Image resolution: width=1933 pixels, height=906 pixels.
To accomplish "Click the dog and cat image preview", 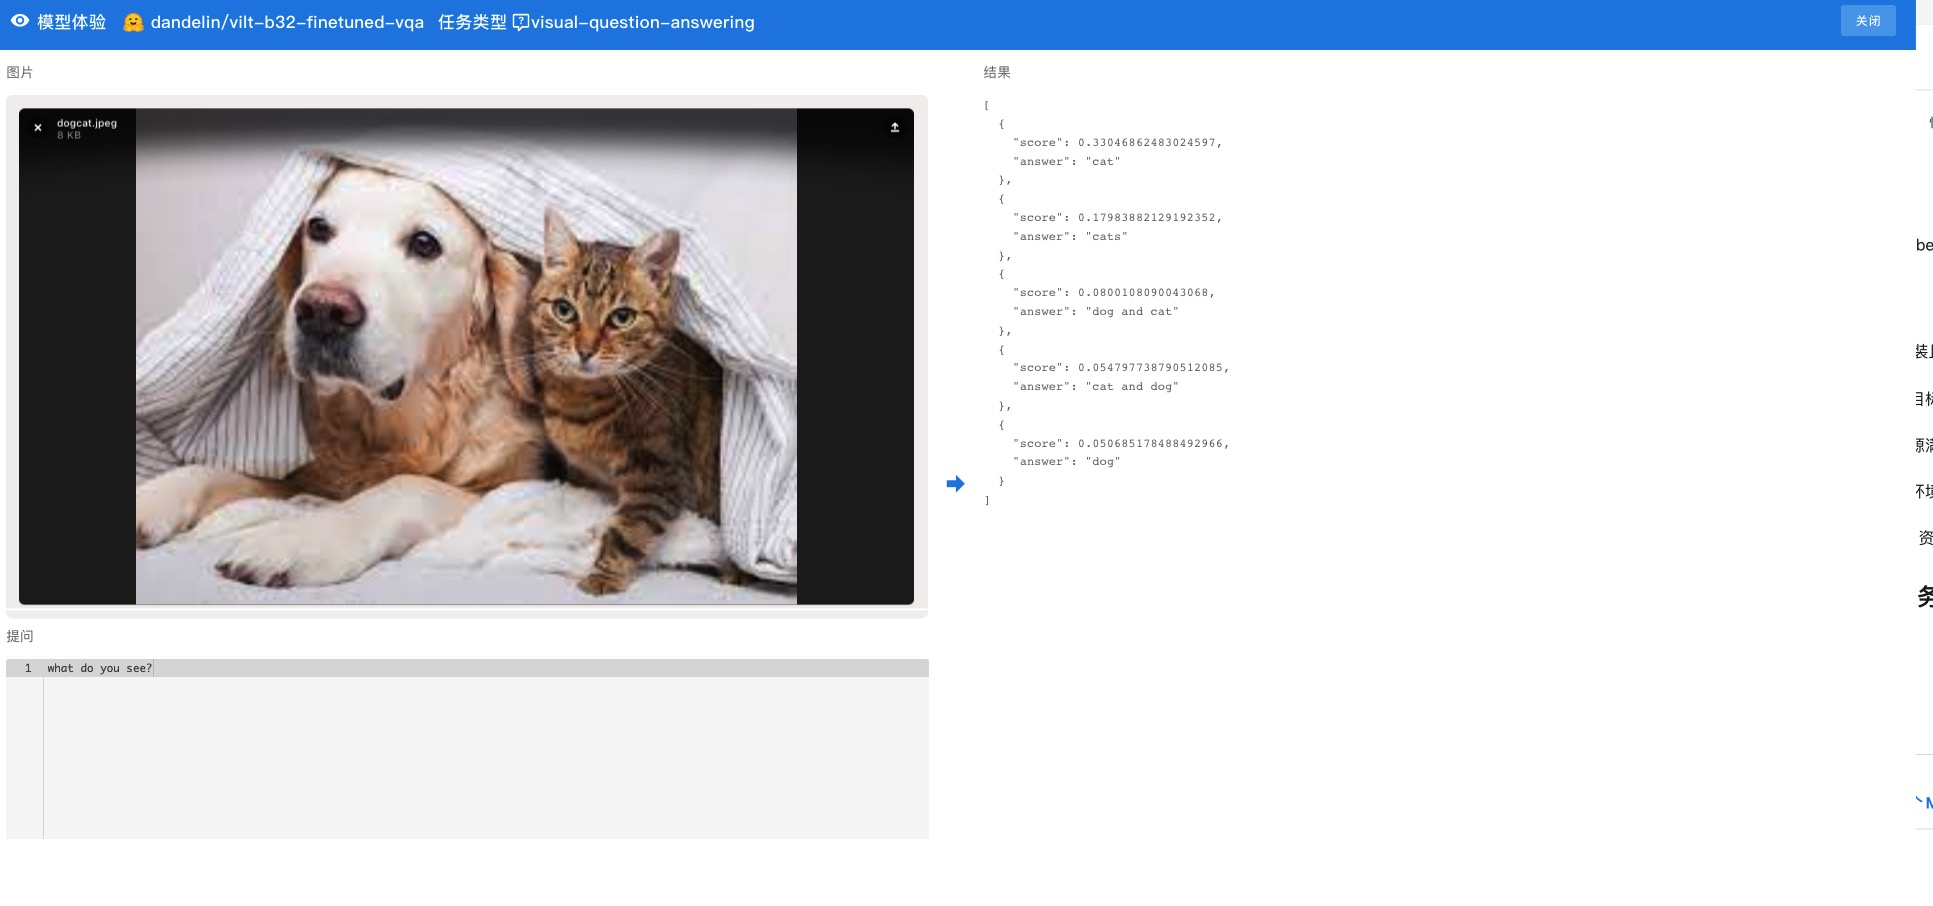I will 466,356.
